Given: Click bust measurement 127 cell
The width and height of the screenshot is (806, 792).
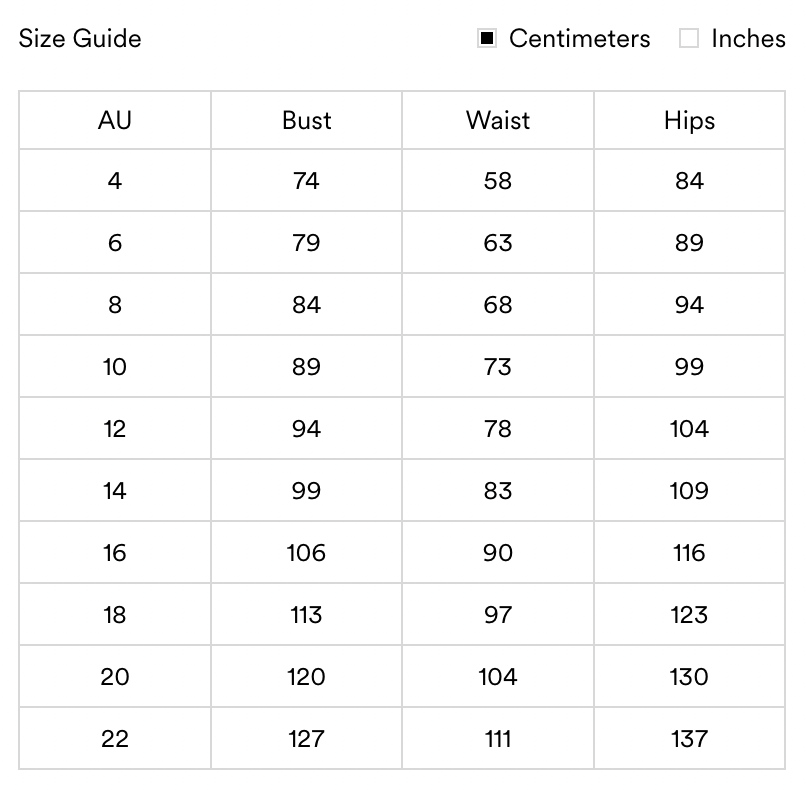Looking at the screenshot, I should coord(306,739).
